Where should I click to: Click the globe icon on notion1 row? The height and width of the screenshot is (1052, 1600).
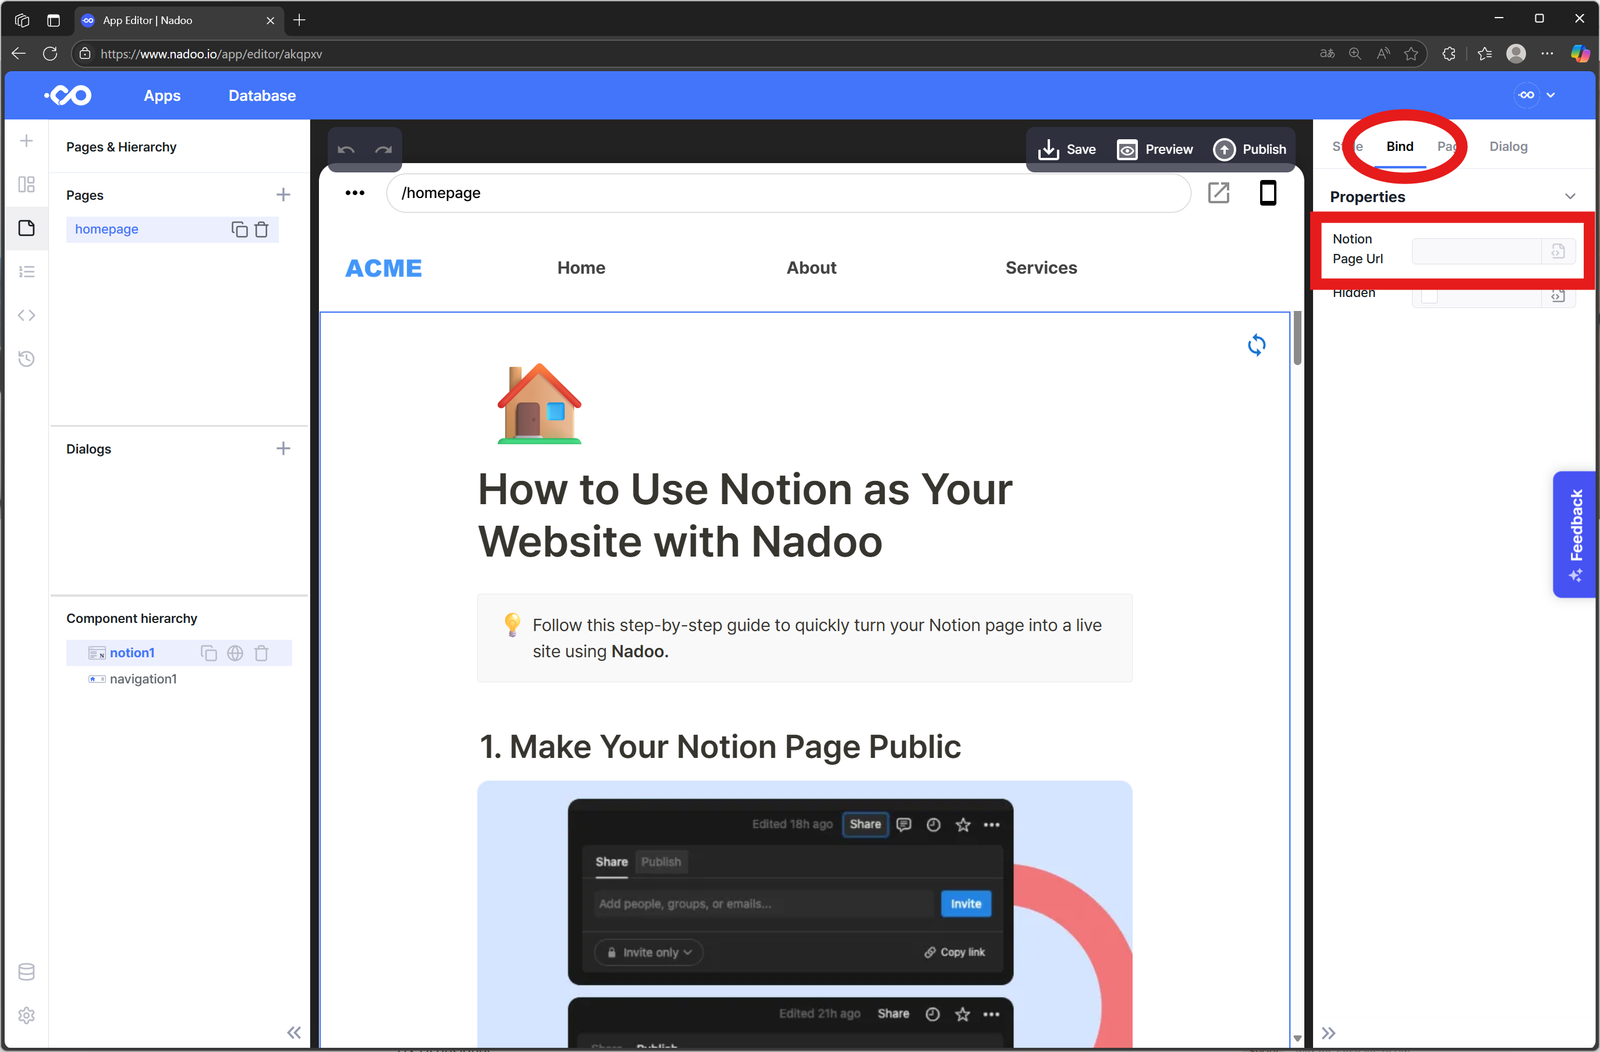point(235,653)
